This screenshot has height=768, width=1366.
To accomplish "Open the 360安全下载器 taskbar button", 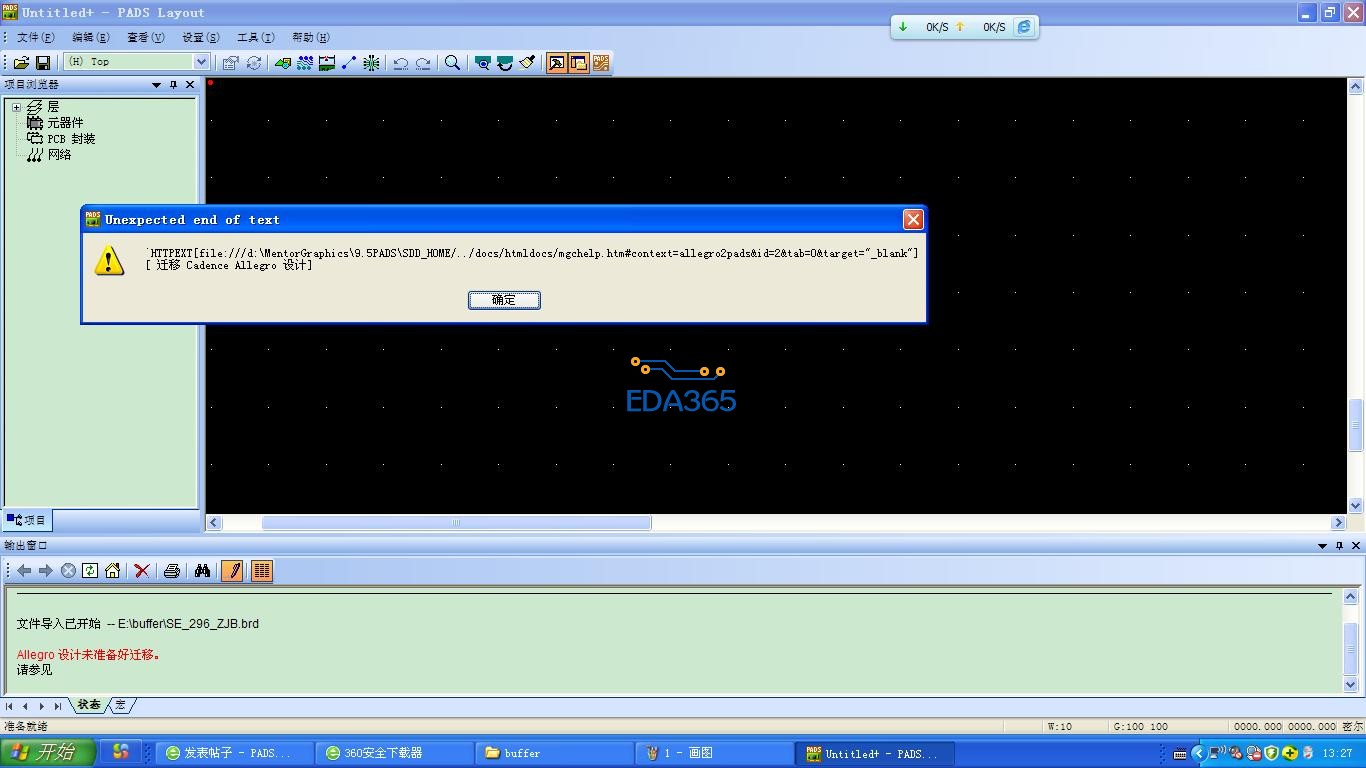I will 395,753.
